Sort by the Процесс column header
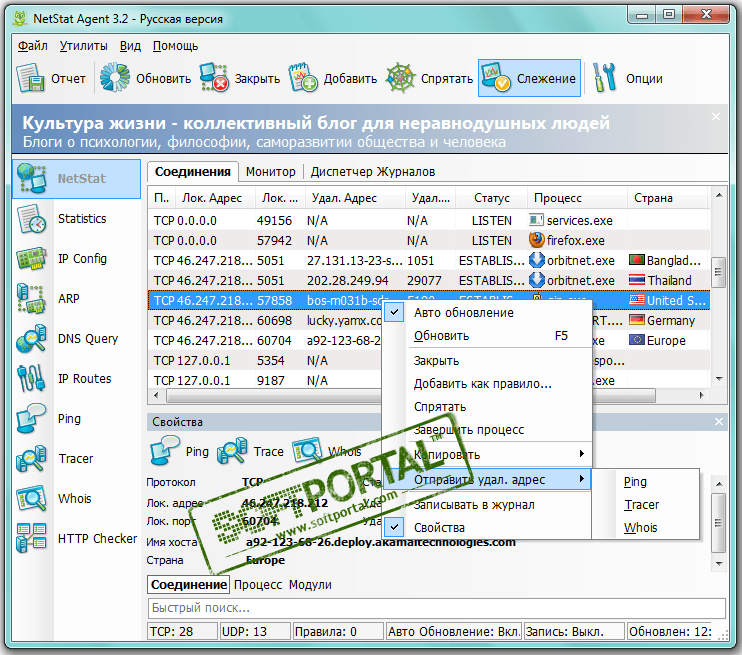This screenshot has height=655, width=742. point(577,198)
